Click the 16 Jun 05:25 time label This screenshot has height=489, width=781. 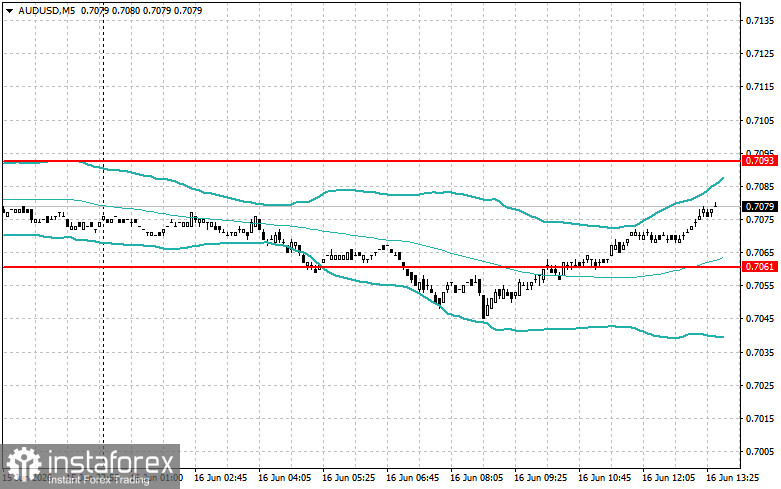349,478
